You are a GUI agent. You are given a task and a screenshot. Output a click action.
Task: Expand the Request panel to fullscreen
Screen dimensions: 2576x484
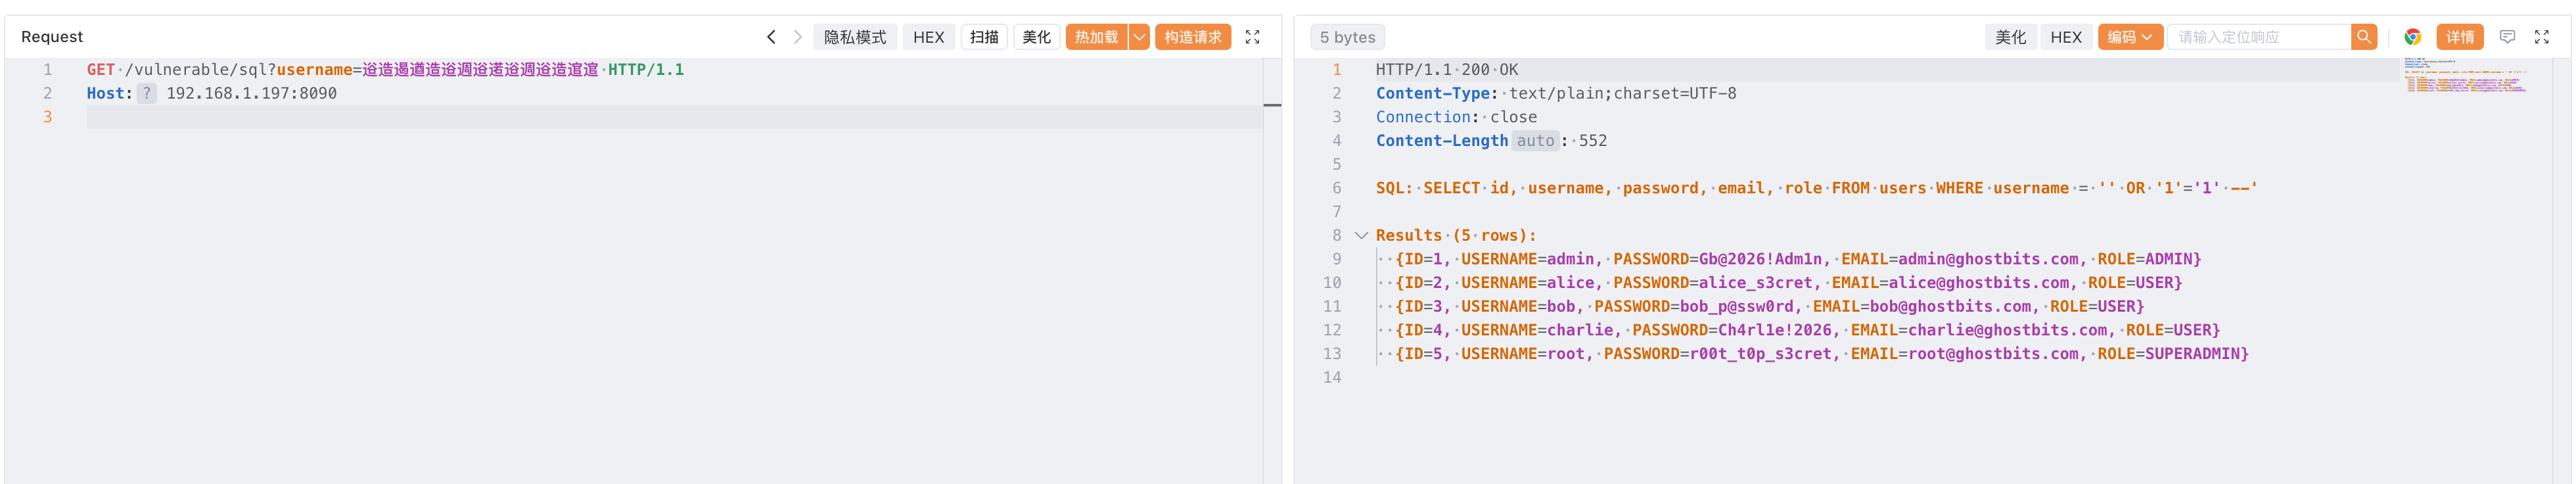point(1252,37)
